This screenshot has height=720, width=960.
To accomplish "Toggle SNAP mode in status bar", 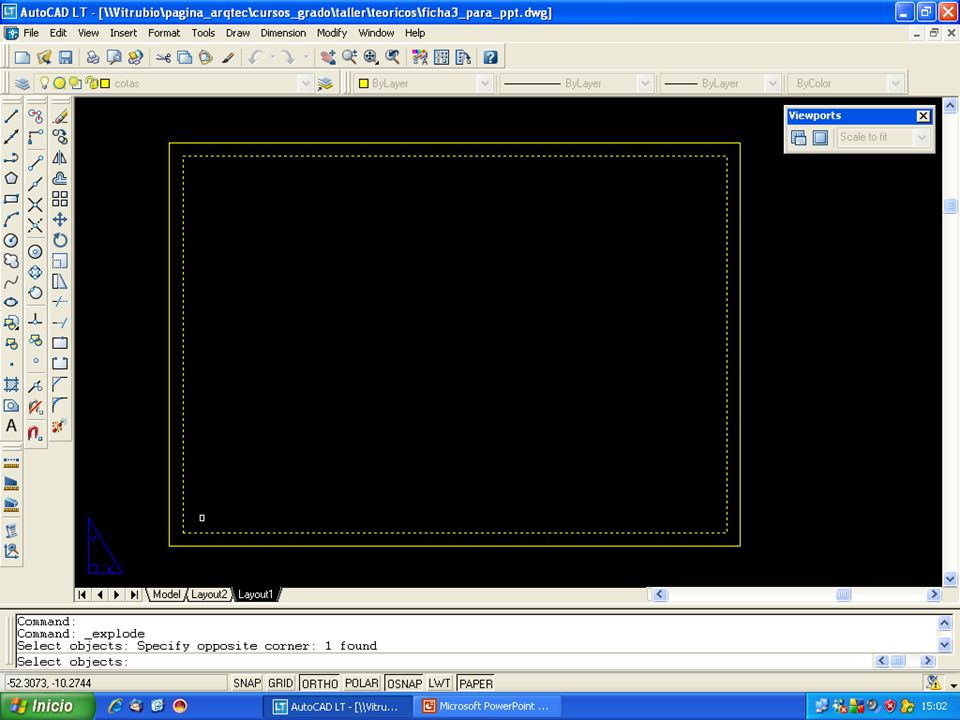I will (x=247, y=683).
